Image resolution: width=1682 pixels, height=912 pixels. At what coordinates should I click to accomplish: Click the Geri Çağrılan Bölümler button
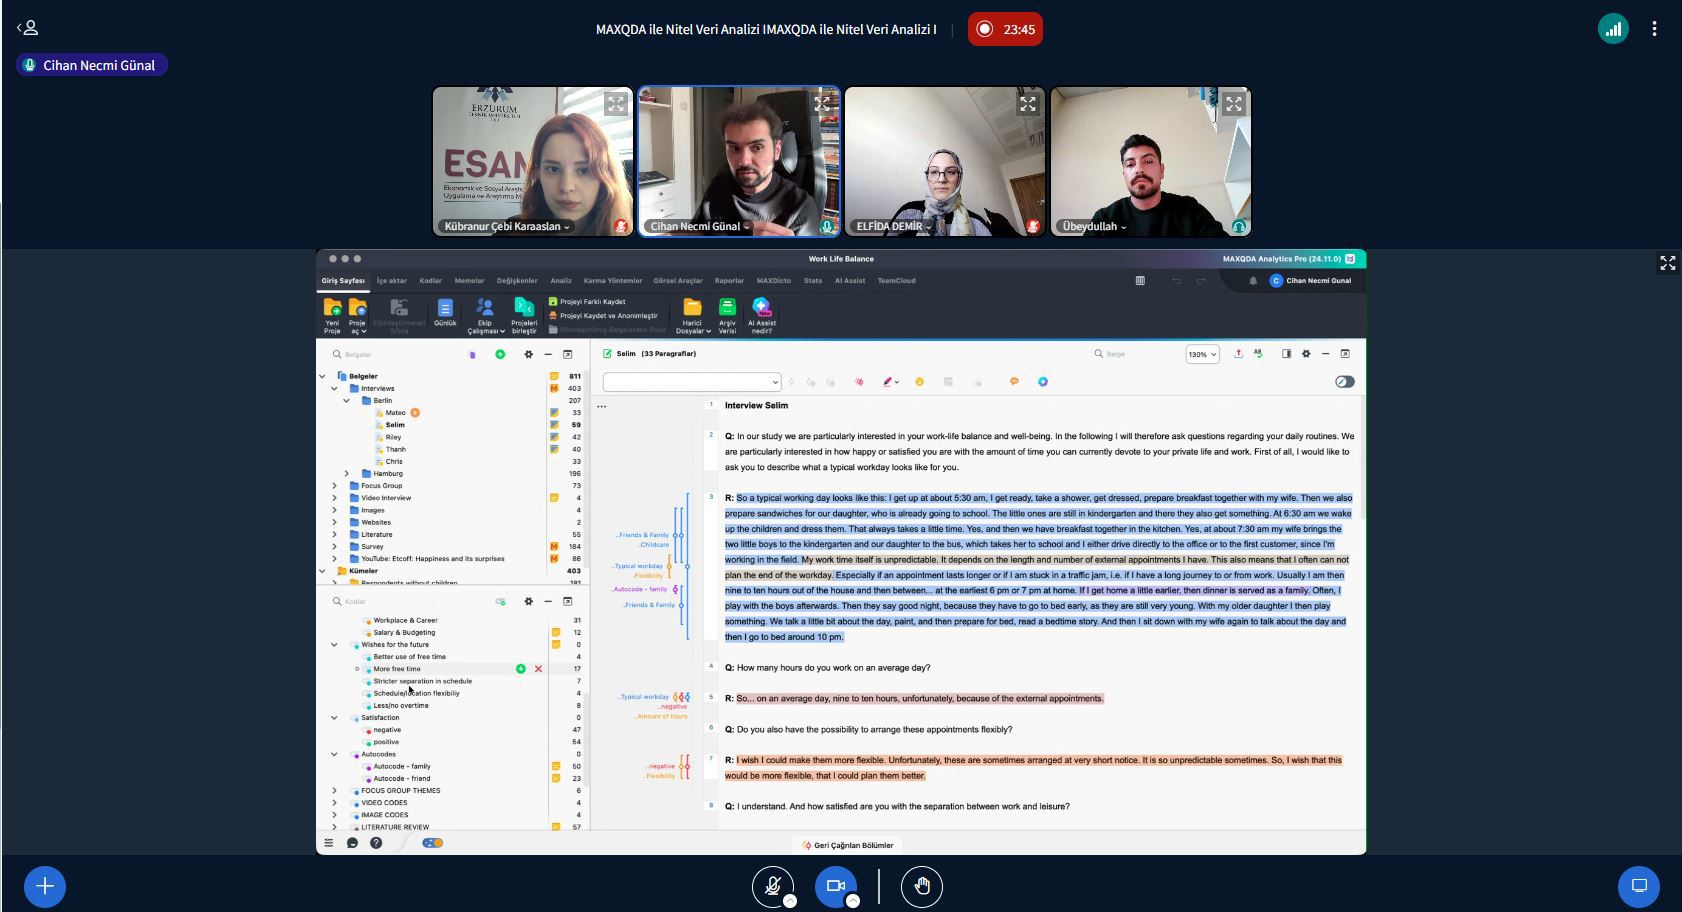coord(847,845)
